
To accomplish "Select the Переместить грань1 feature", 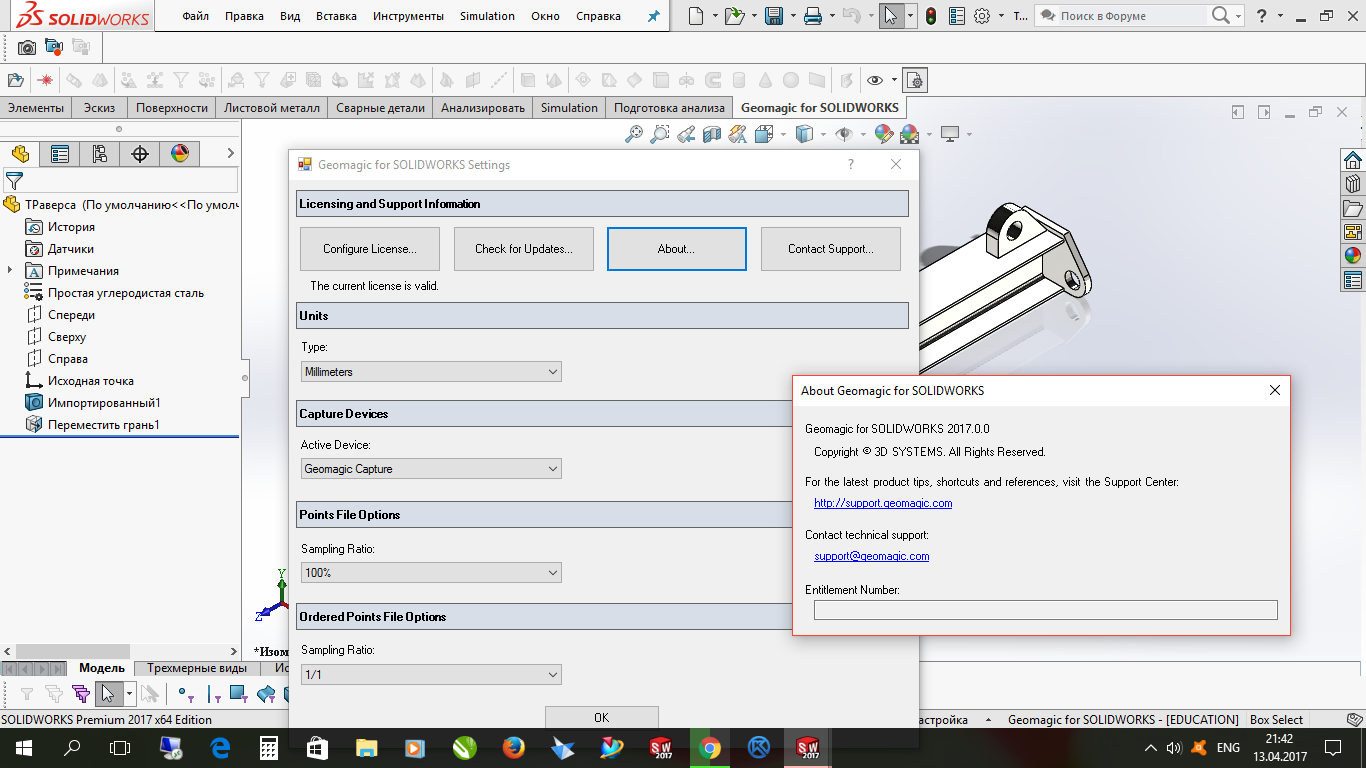I will click(104, 425).
